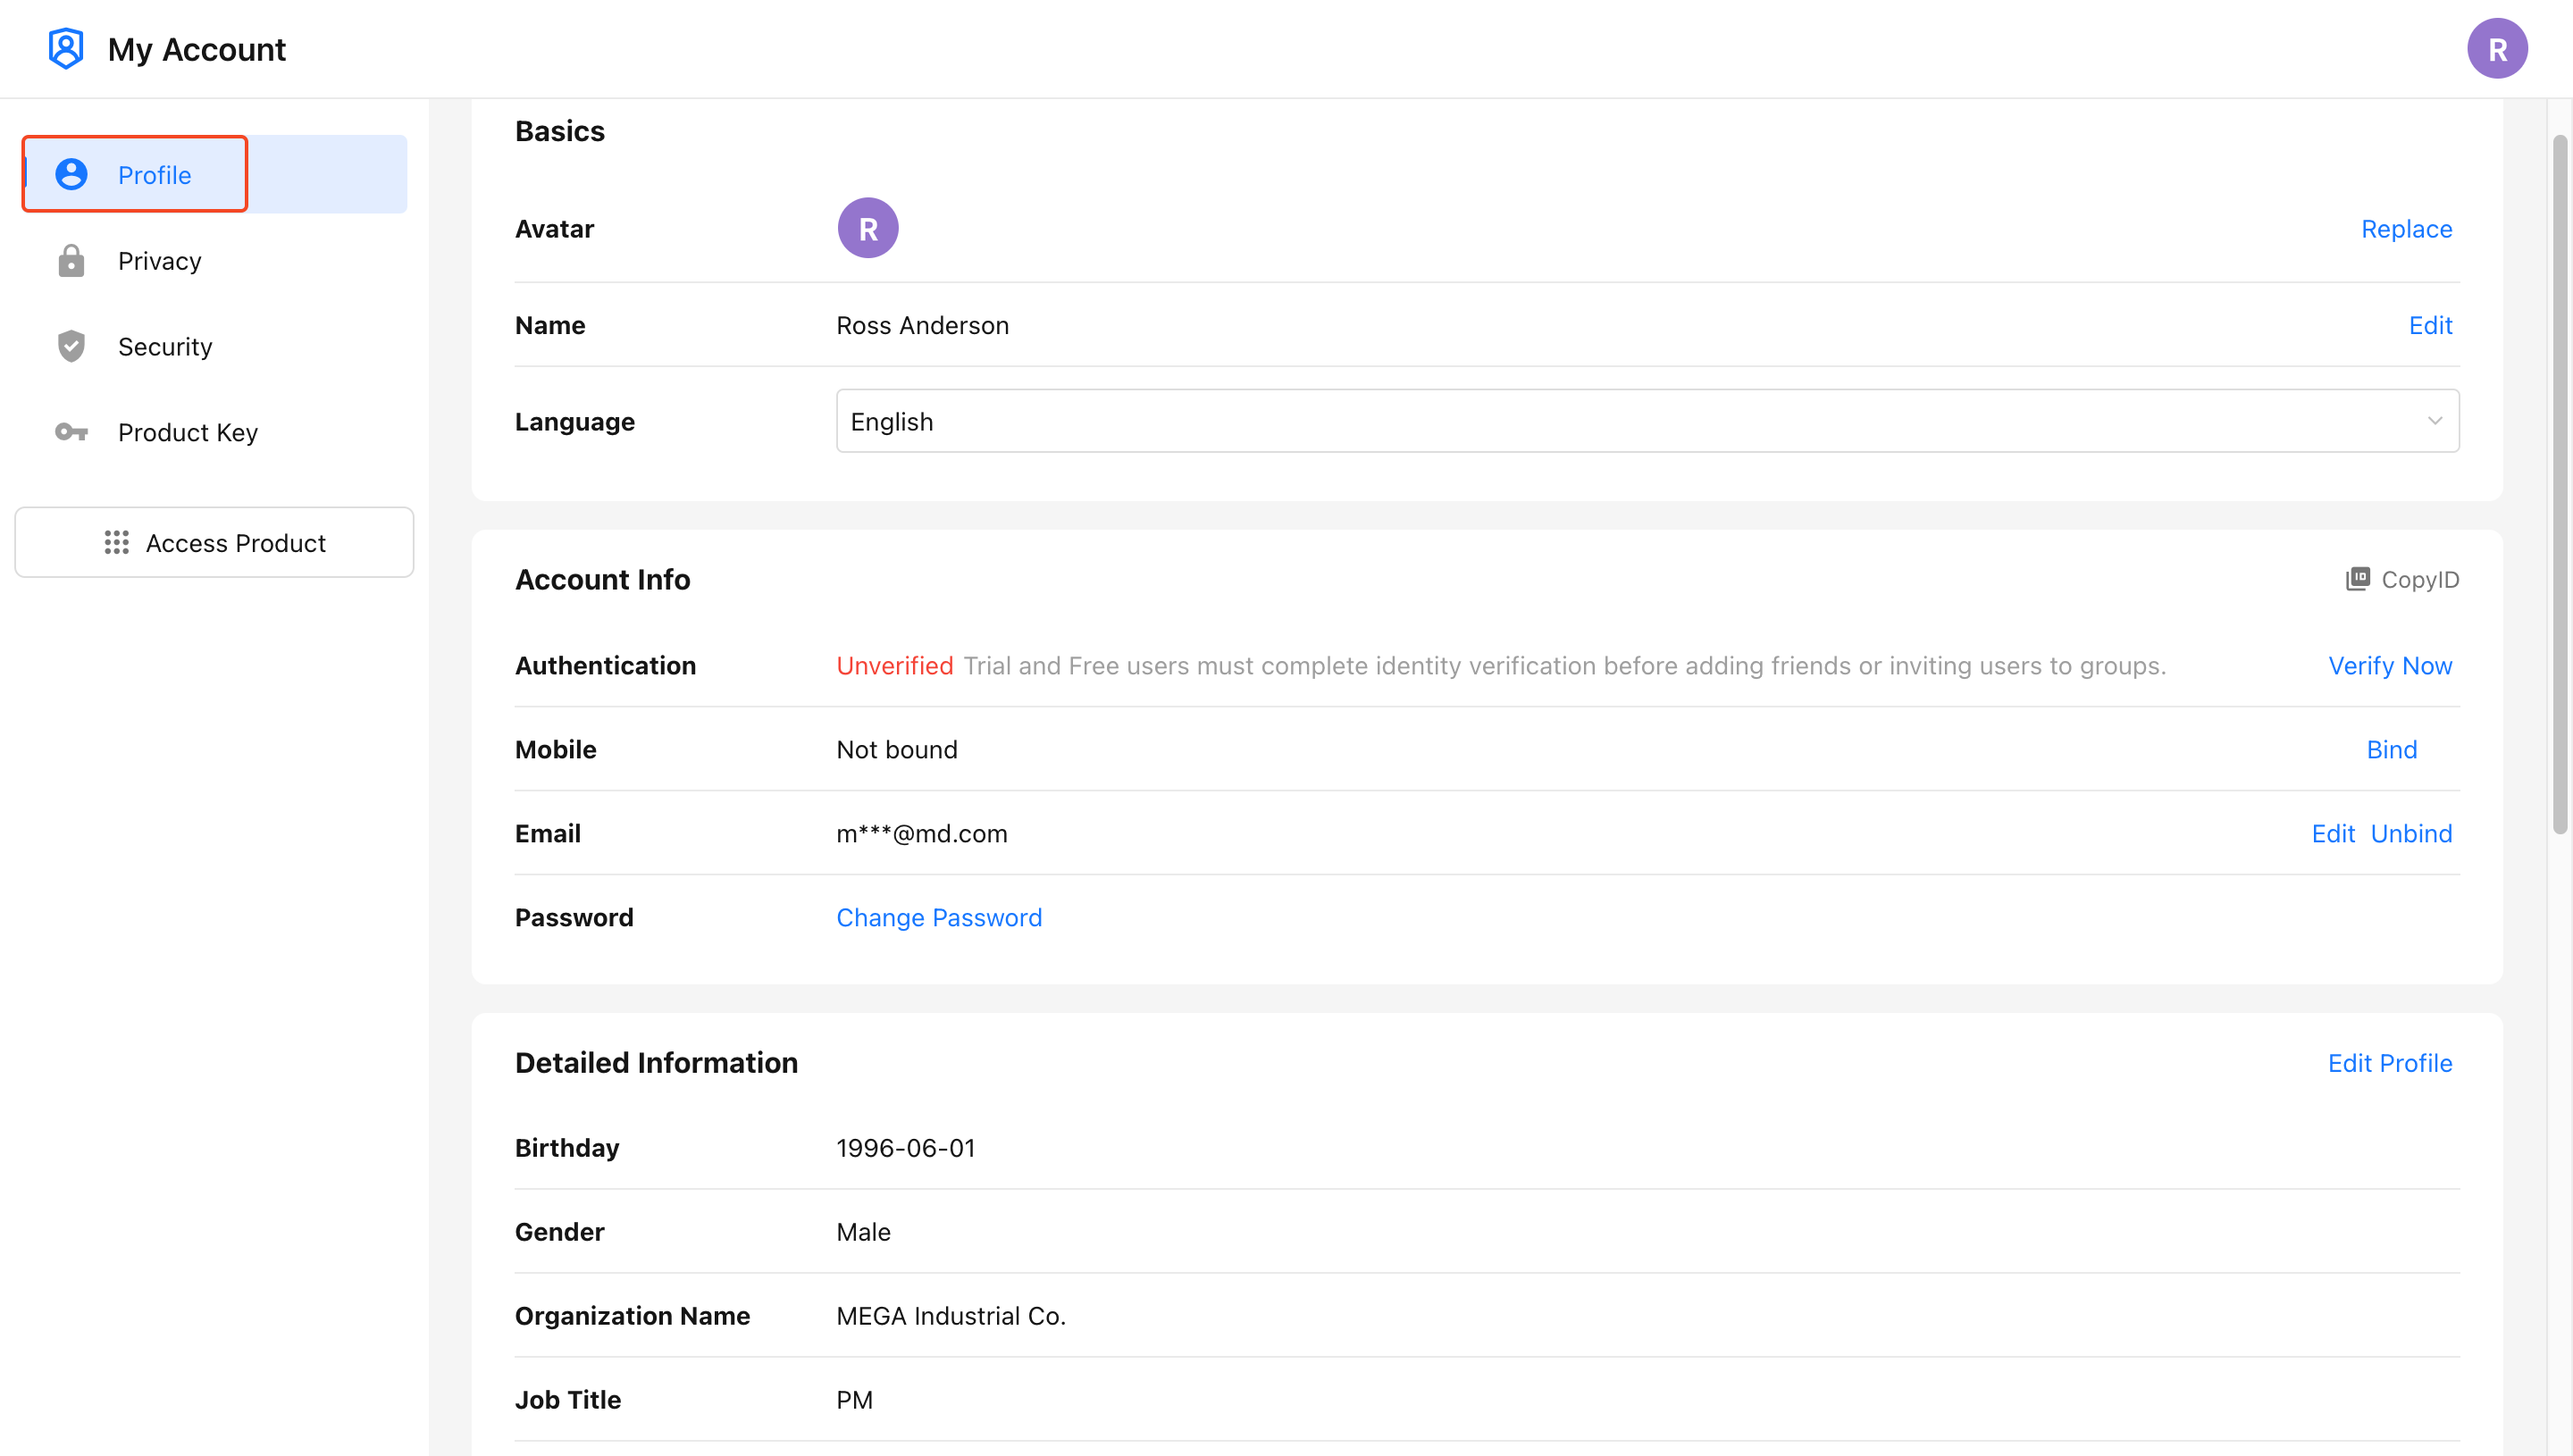This screenshot has height=1456, width=2573.
Task: Click the Authentication row label
Action: [x=605, y=665]
